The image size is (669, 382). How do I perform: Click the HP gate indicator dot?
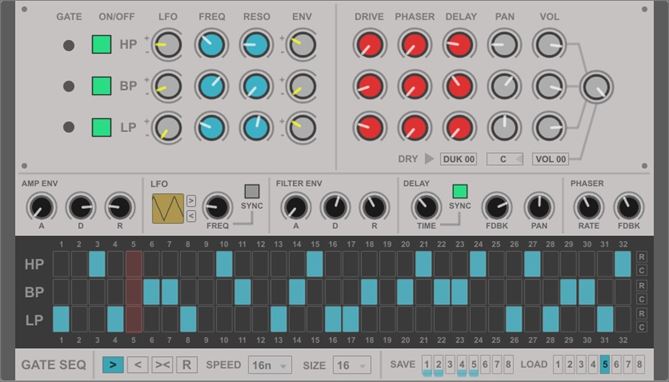pos(69,45)
